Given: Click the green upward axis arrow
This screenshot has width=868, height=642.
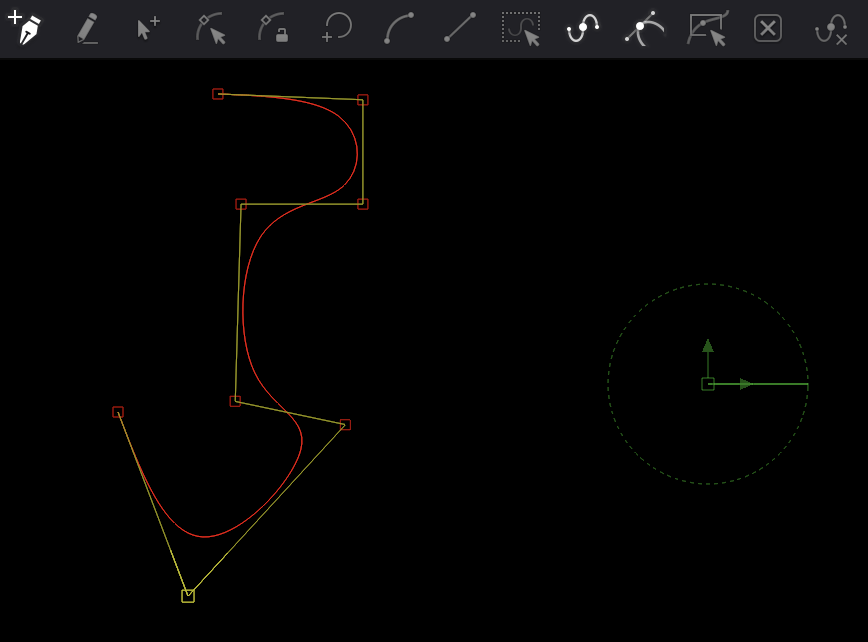Looking at the screenshot, I should pos(707,346).
